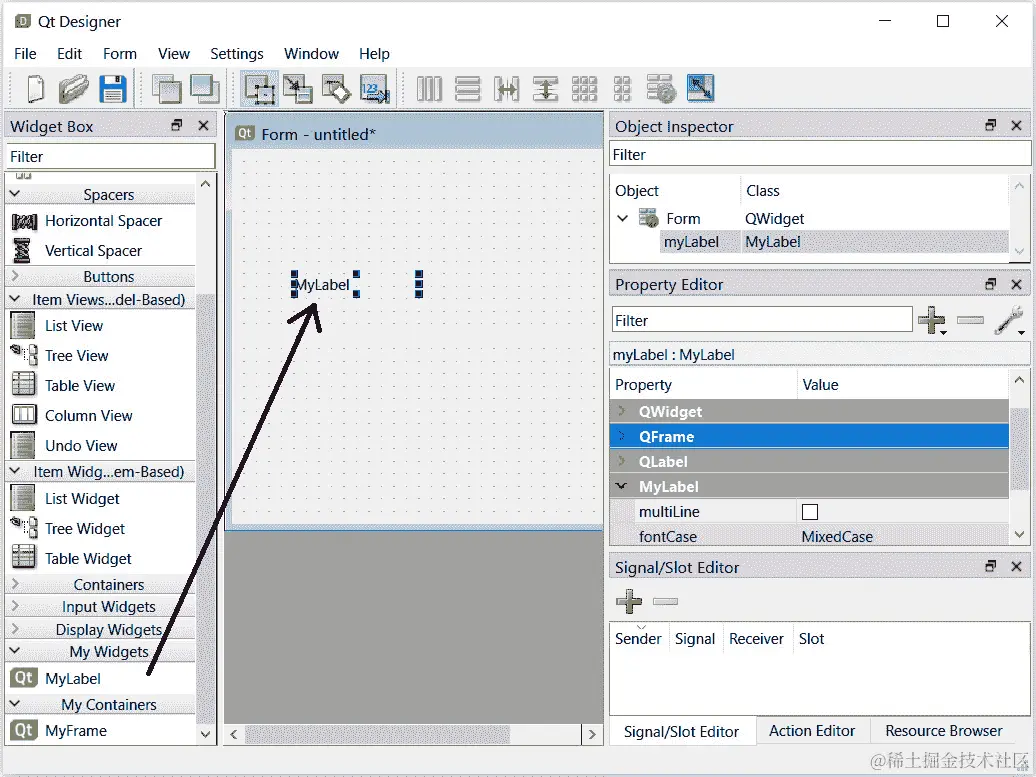This screenshot has height=777, width=1036.
Task: Open the Edit menu
Action: 69,54
